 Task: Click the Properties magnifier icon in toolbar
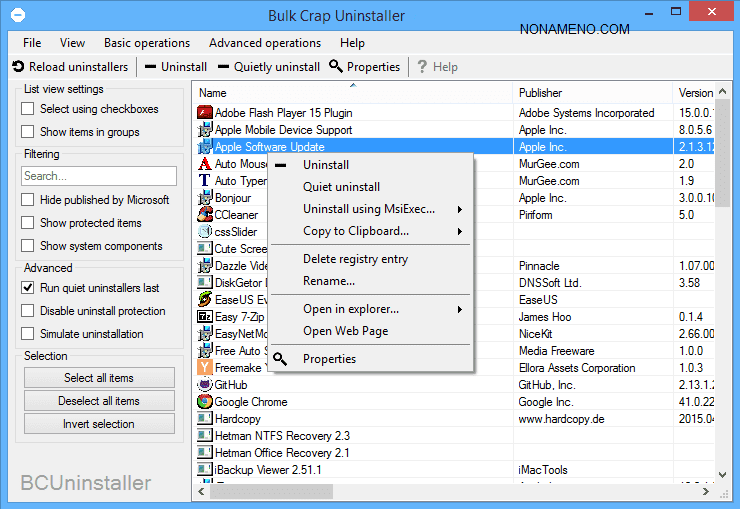click(336, 67)
